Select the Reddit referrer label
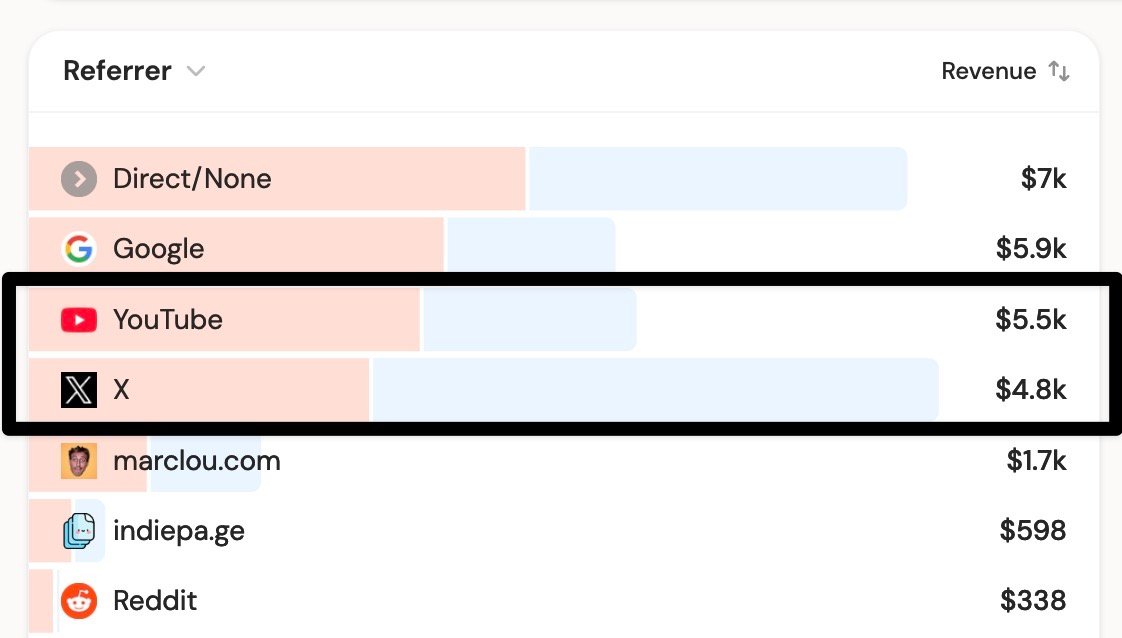This screenshot has height=638, width=1122. [x=155, y=601]
